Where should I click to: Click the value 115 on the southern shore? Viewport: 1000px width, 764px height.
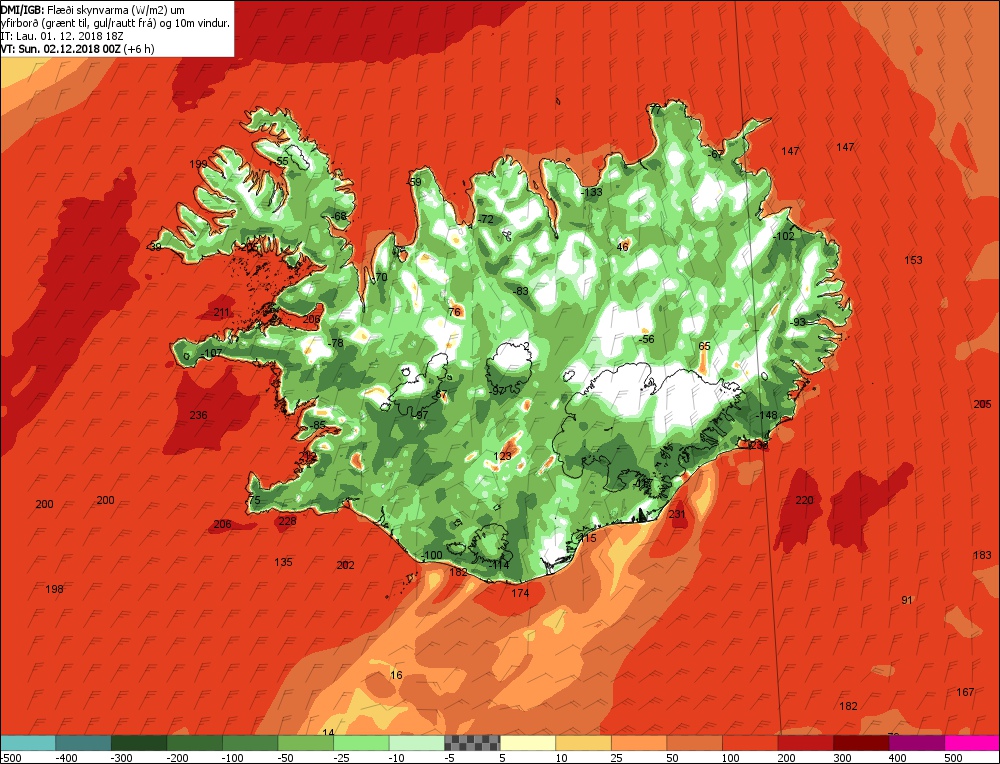pos(587,538)
